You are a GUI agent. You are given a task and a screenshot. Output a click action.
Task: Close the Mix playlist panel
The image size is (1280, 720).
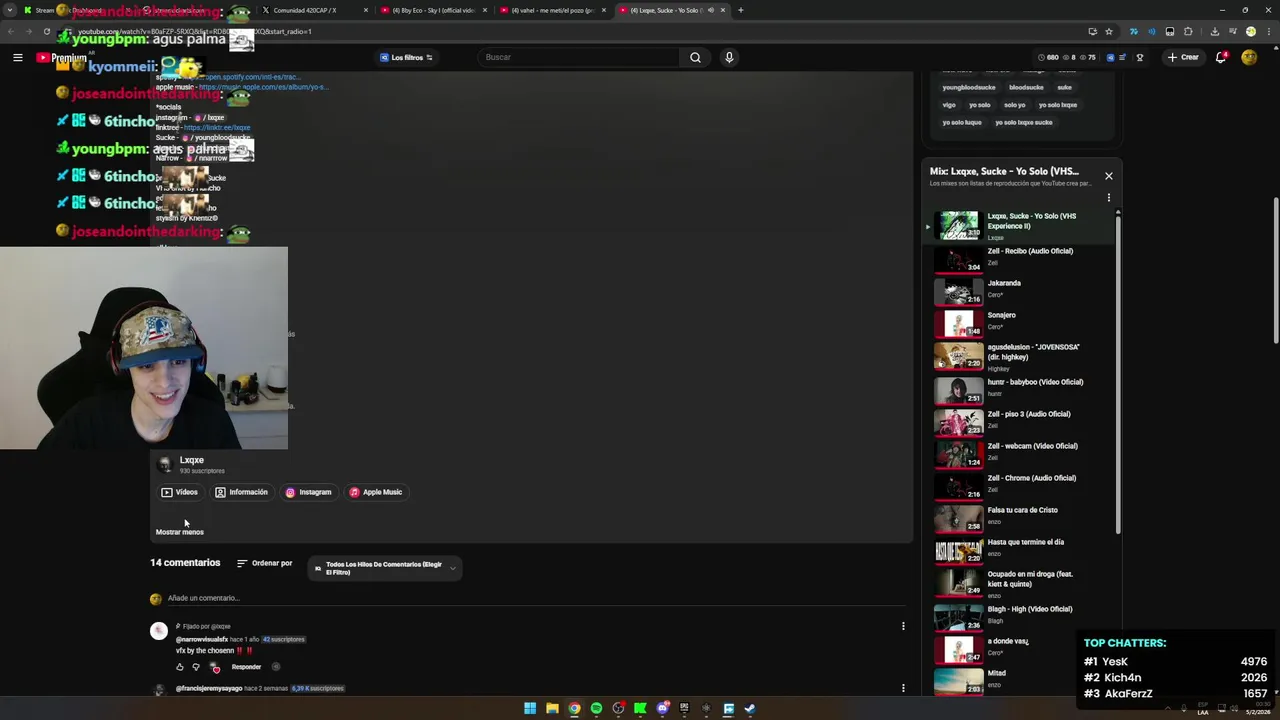point(1108,176)
